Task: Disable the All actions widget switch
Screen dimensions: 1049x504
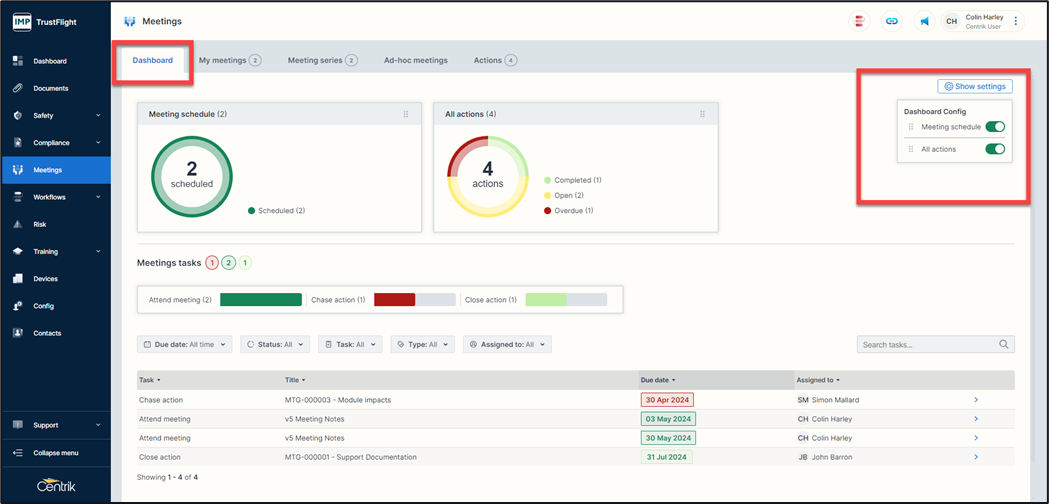Action: [x=994, y=149]
